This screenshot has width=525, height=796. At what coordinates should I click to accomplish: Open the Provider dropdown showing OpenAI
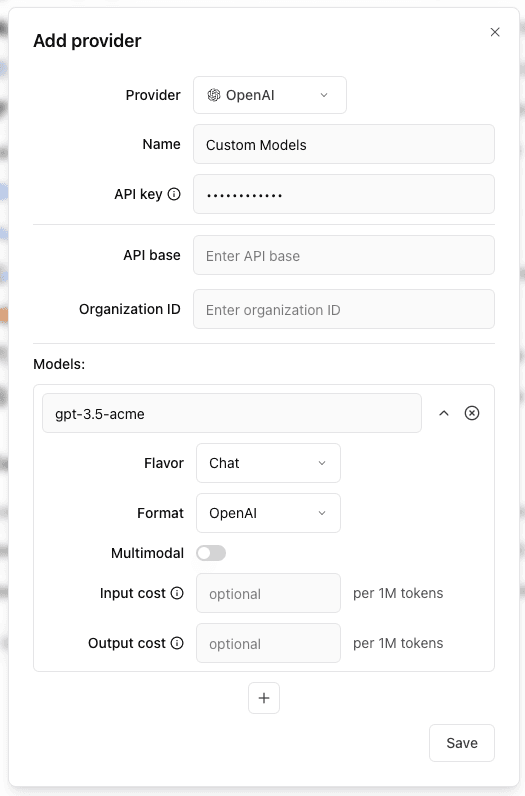(270, 95)
